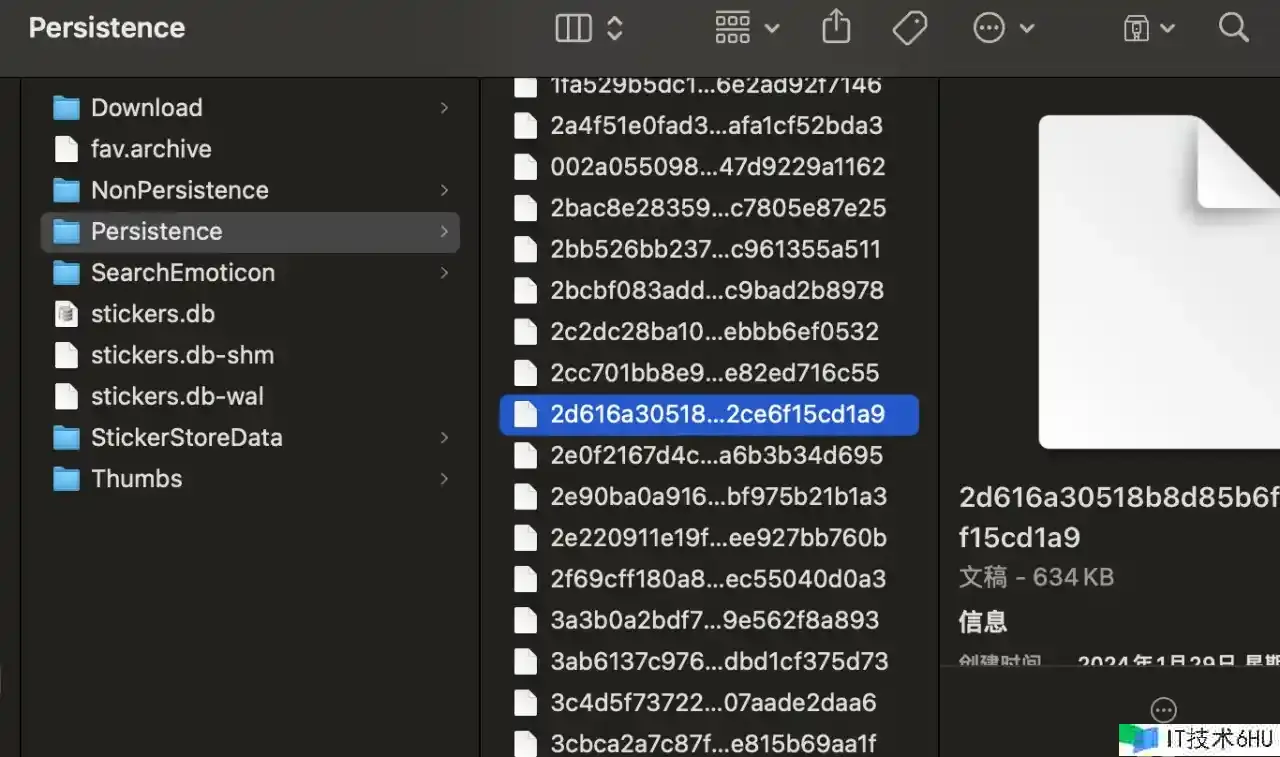Switch view using the column view icon
Viewport: 1280px width, 757px height.
[x=574, y=28]
